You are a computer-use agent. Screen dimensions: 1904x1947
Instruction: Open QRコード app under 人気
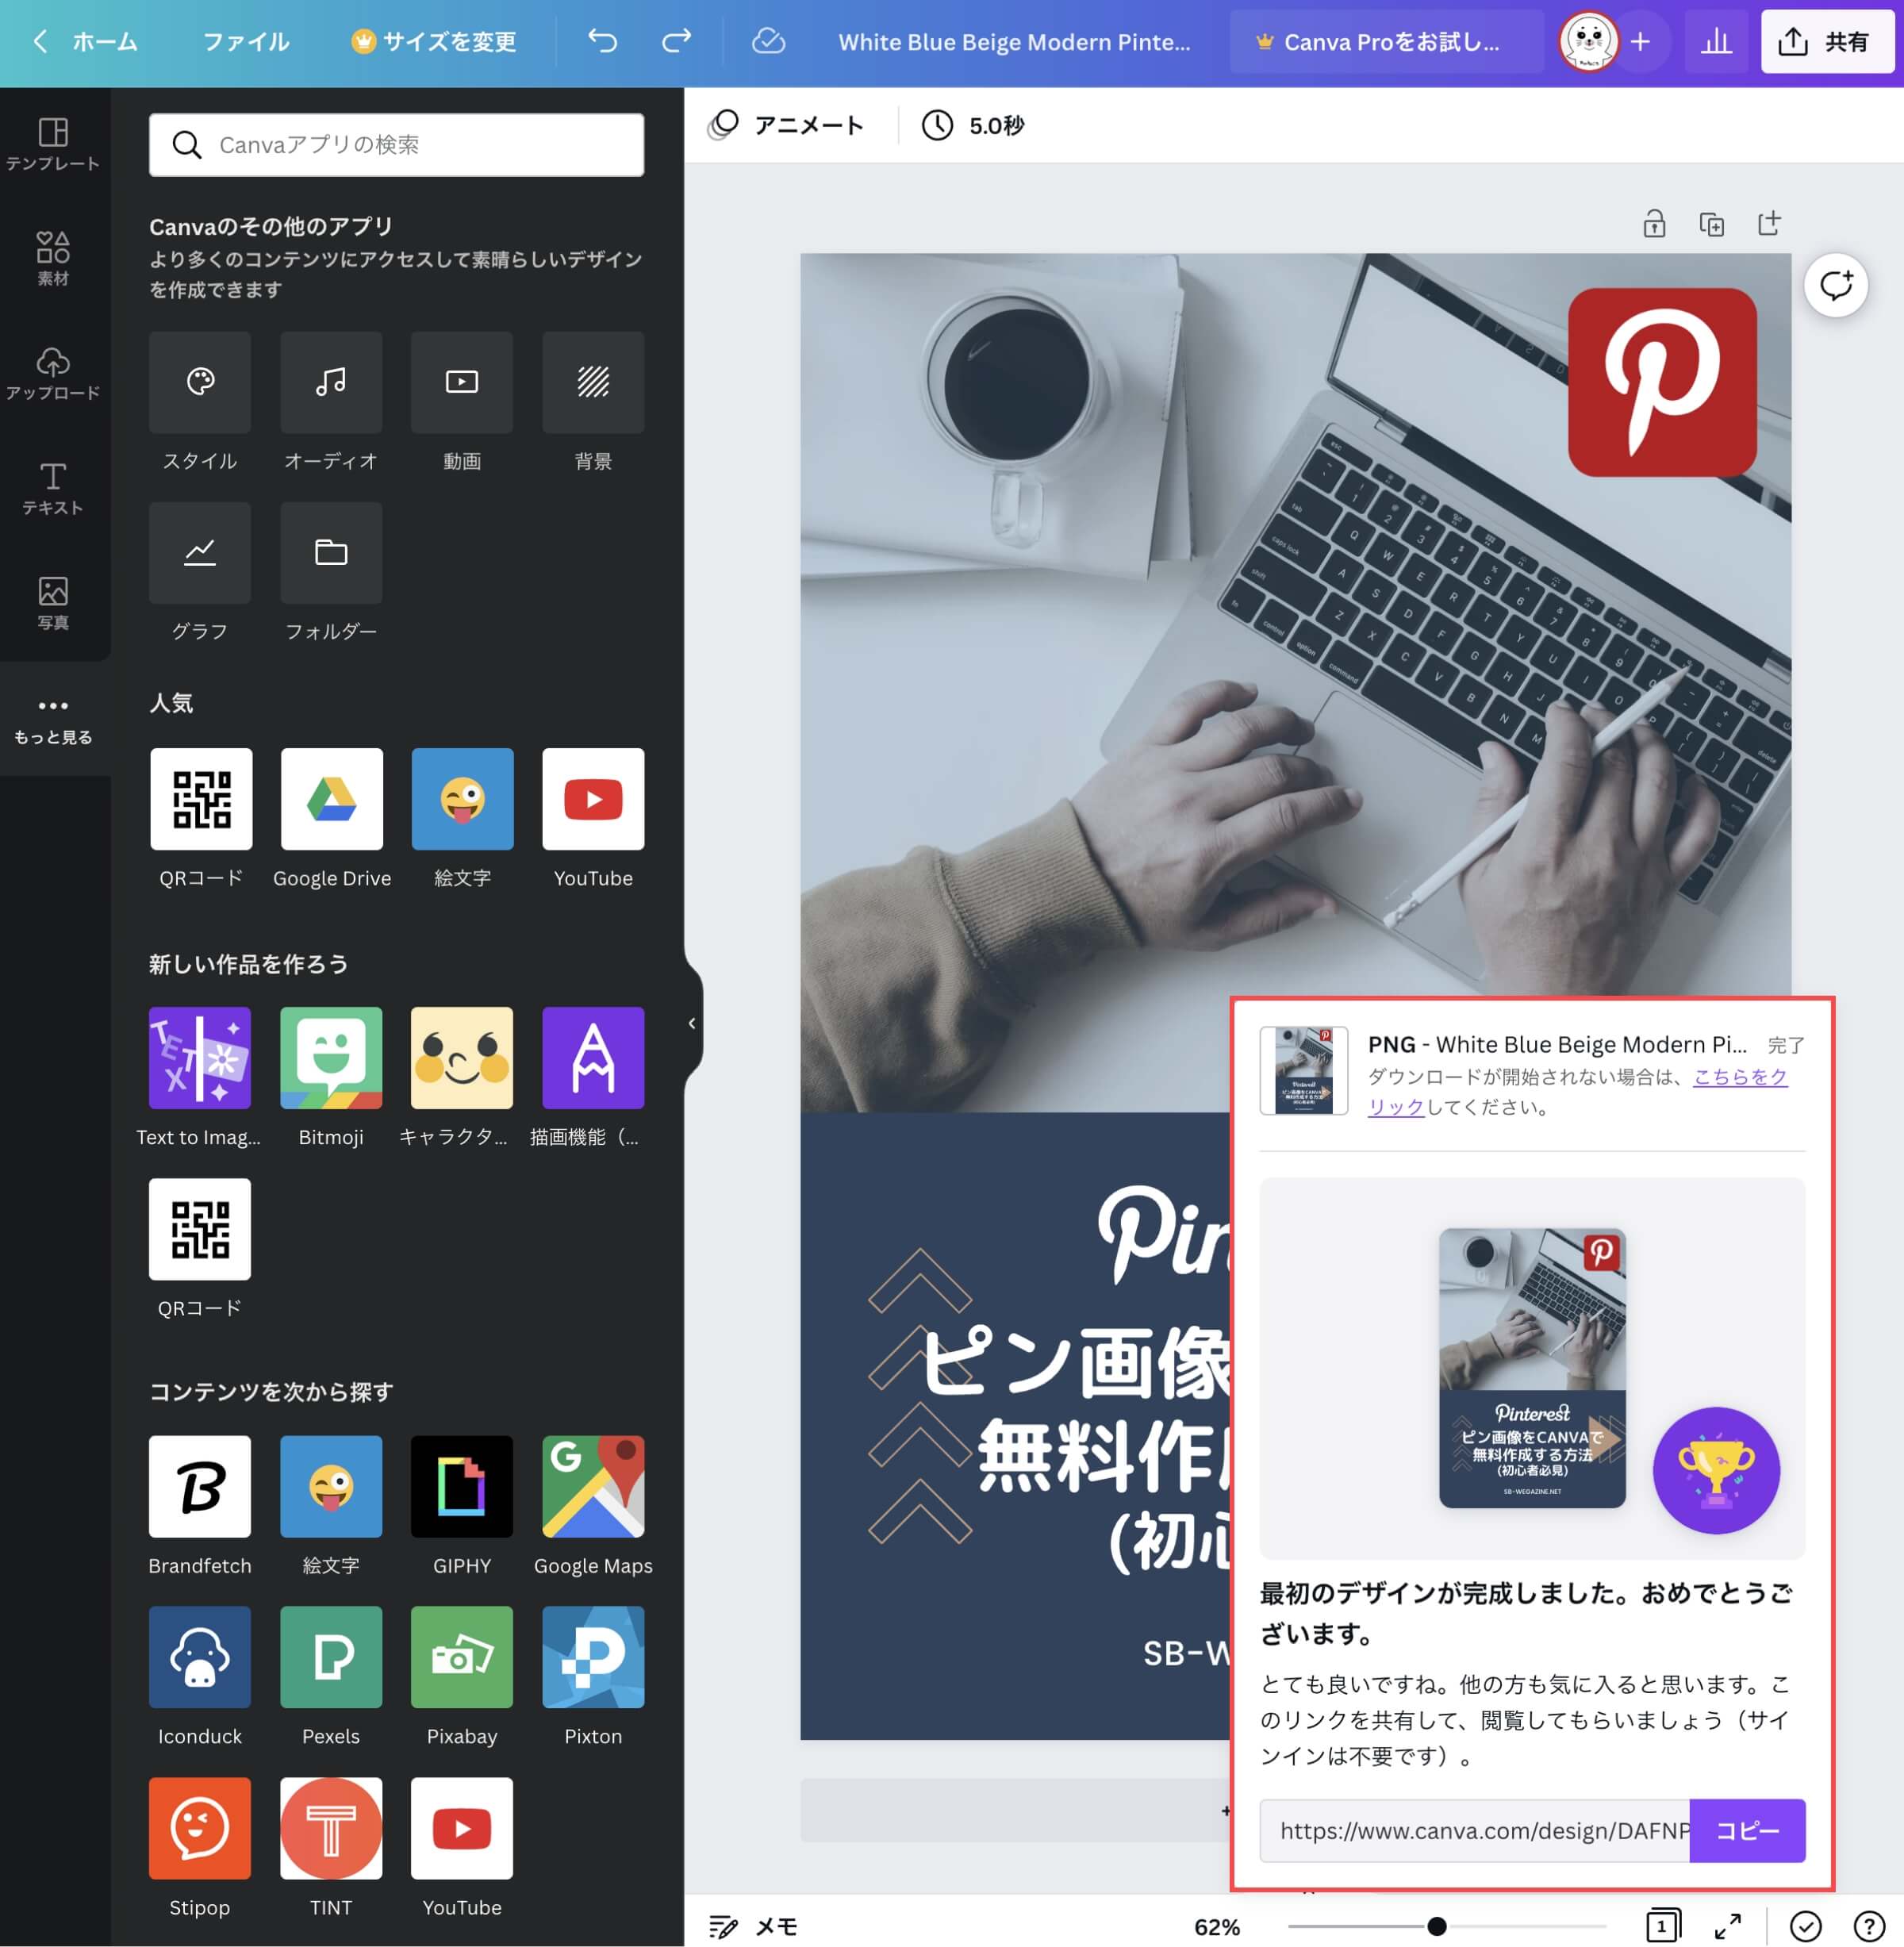pyautogui.click(x=201, y=799)
